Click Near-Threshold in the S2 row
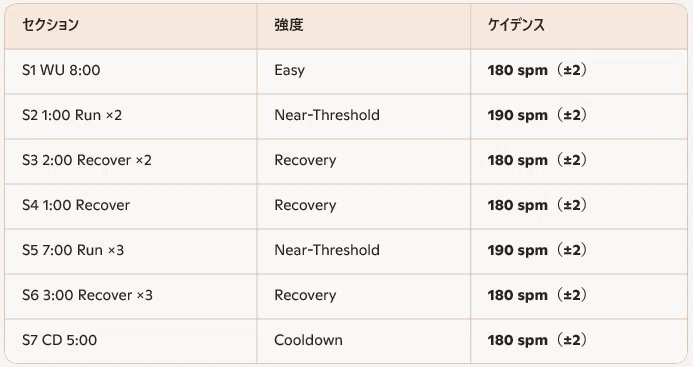Screen dimensions: 693x367 tap(327, 115)
